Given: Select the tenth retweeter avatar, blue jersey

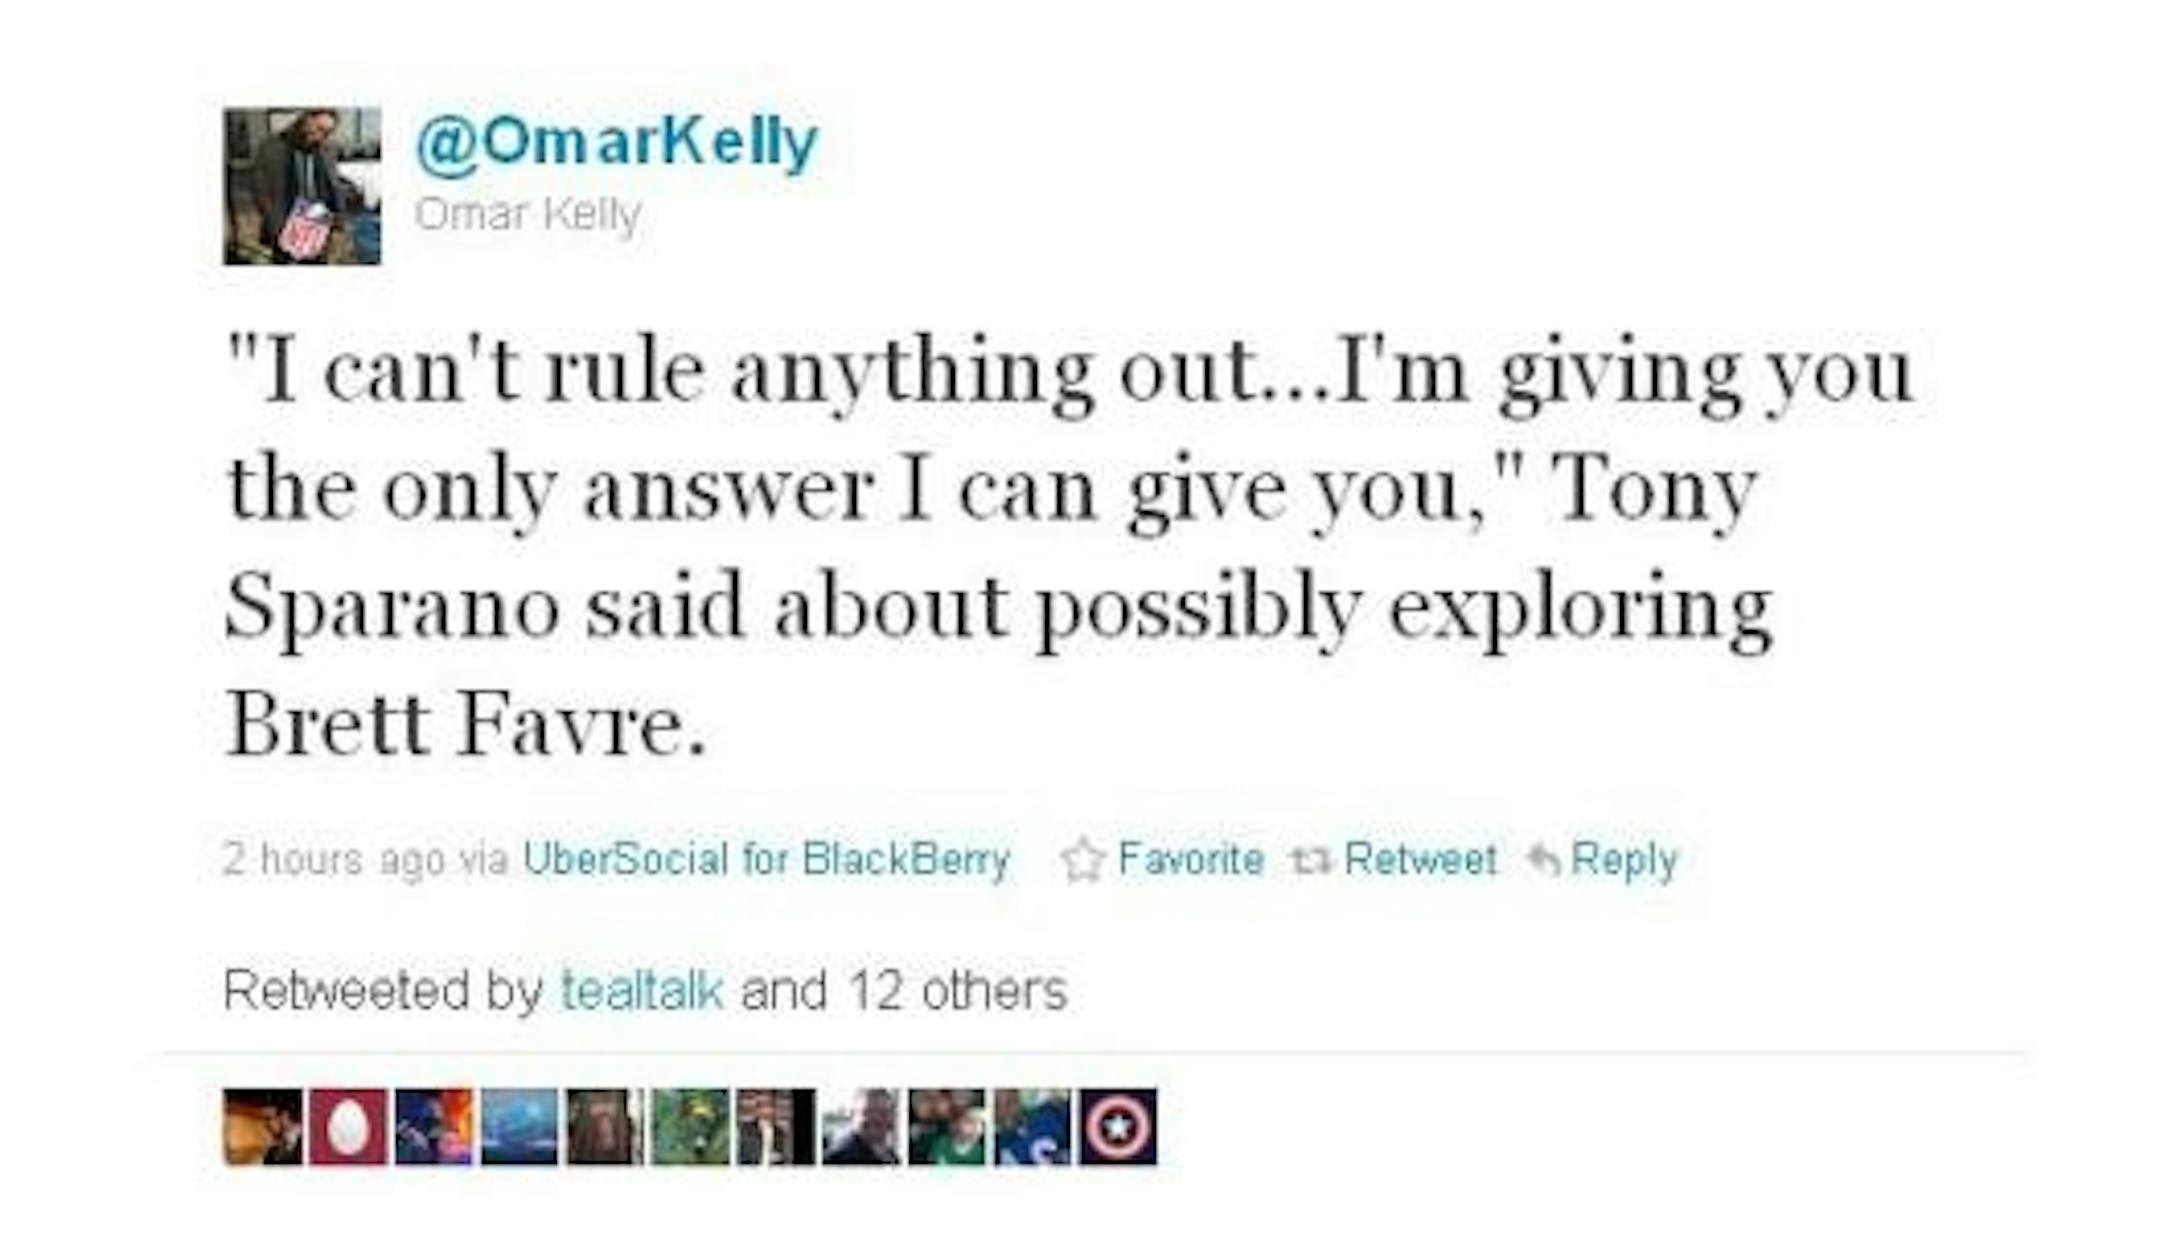Looking at the screenshot, I should click(1032, 1127).
